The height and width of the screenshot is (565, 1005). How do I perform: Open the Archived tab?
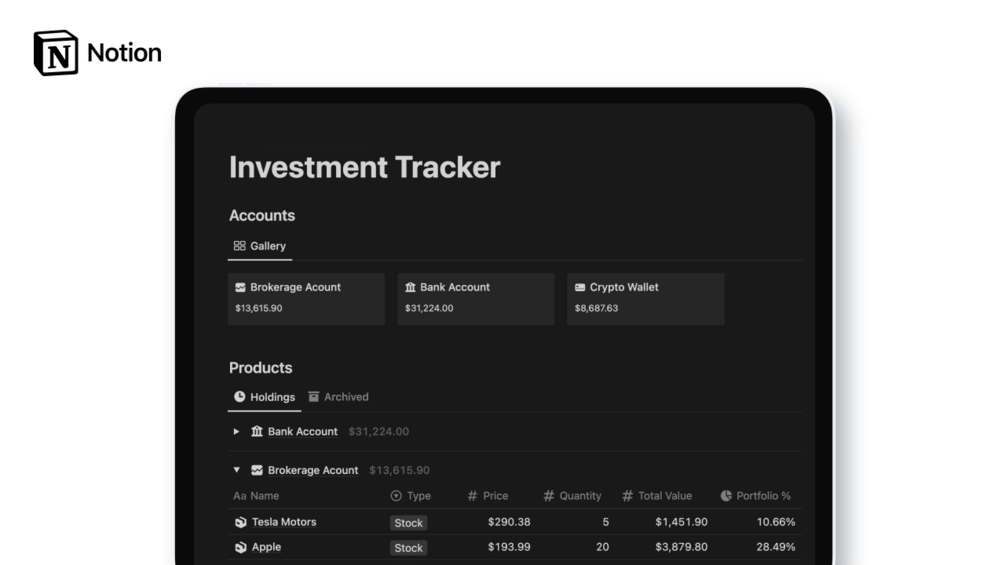point(338,397)
